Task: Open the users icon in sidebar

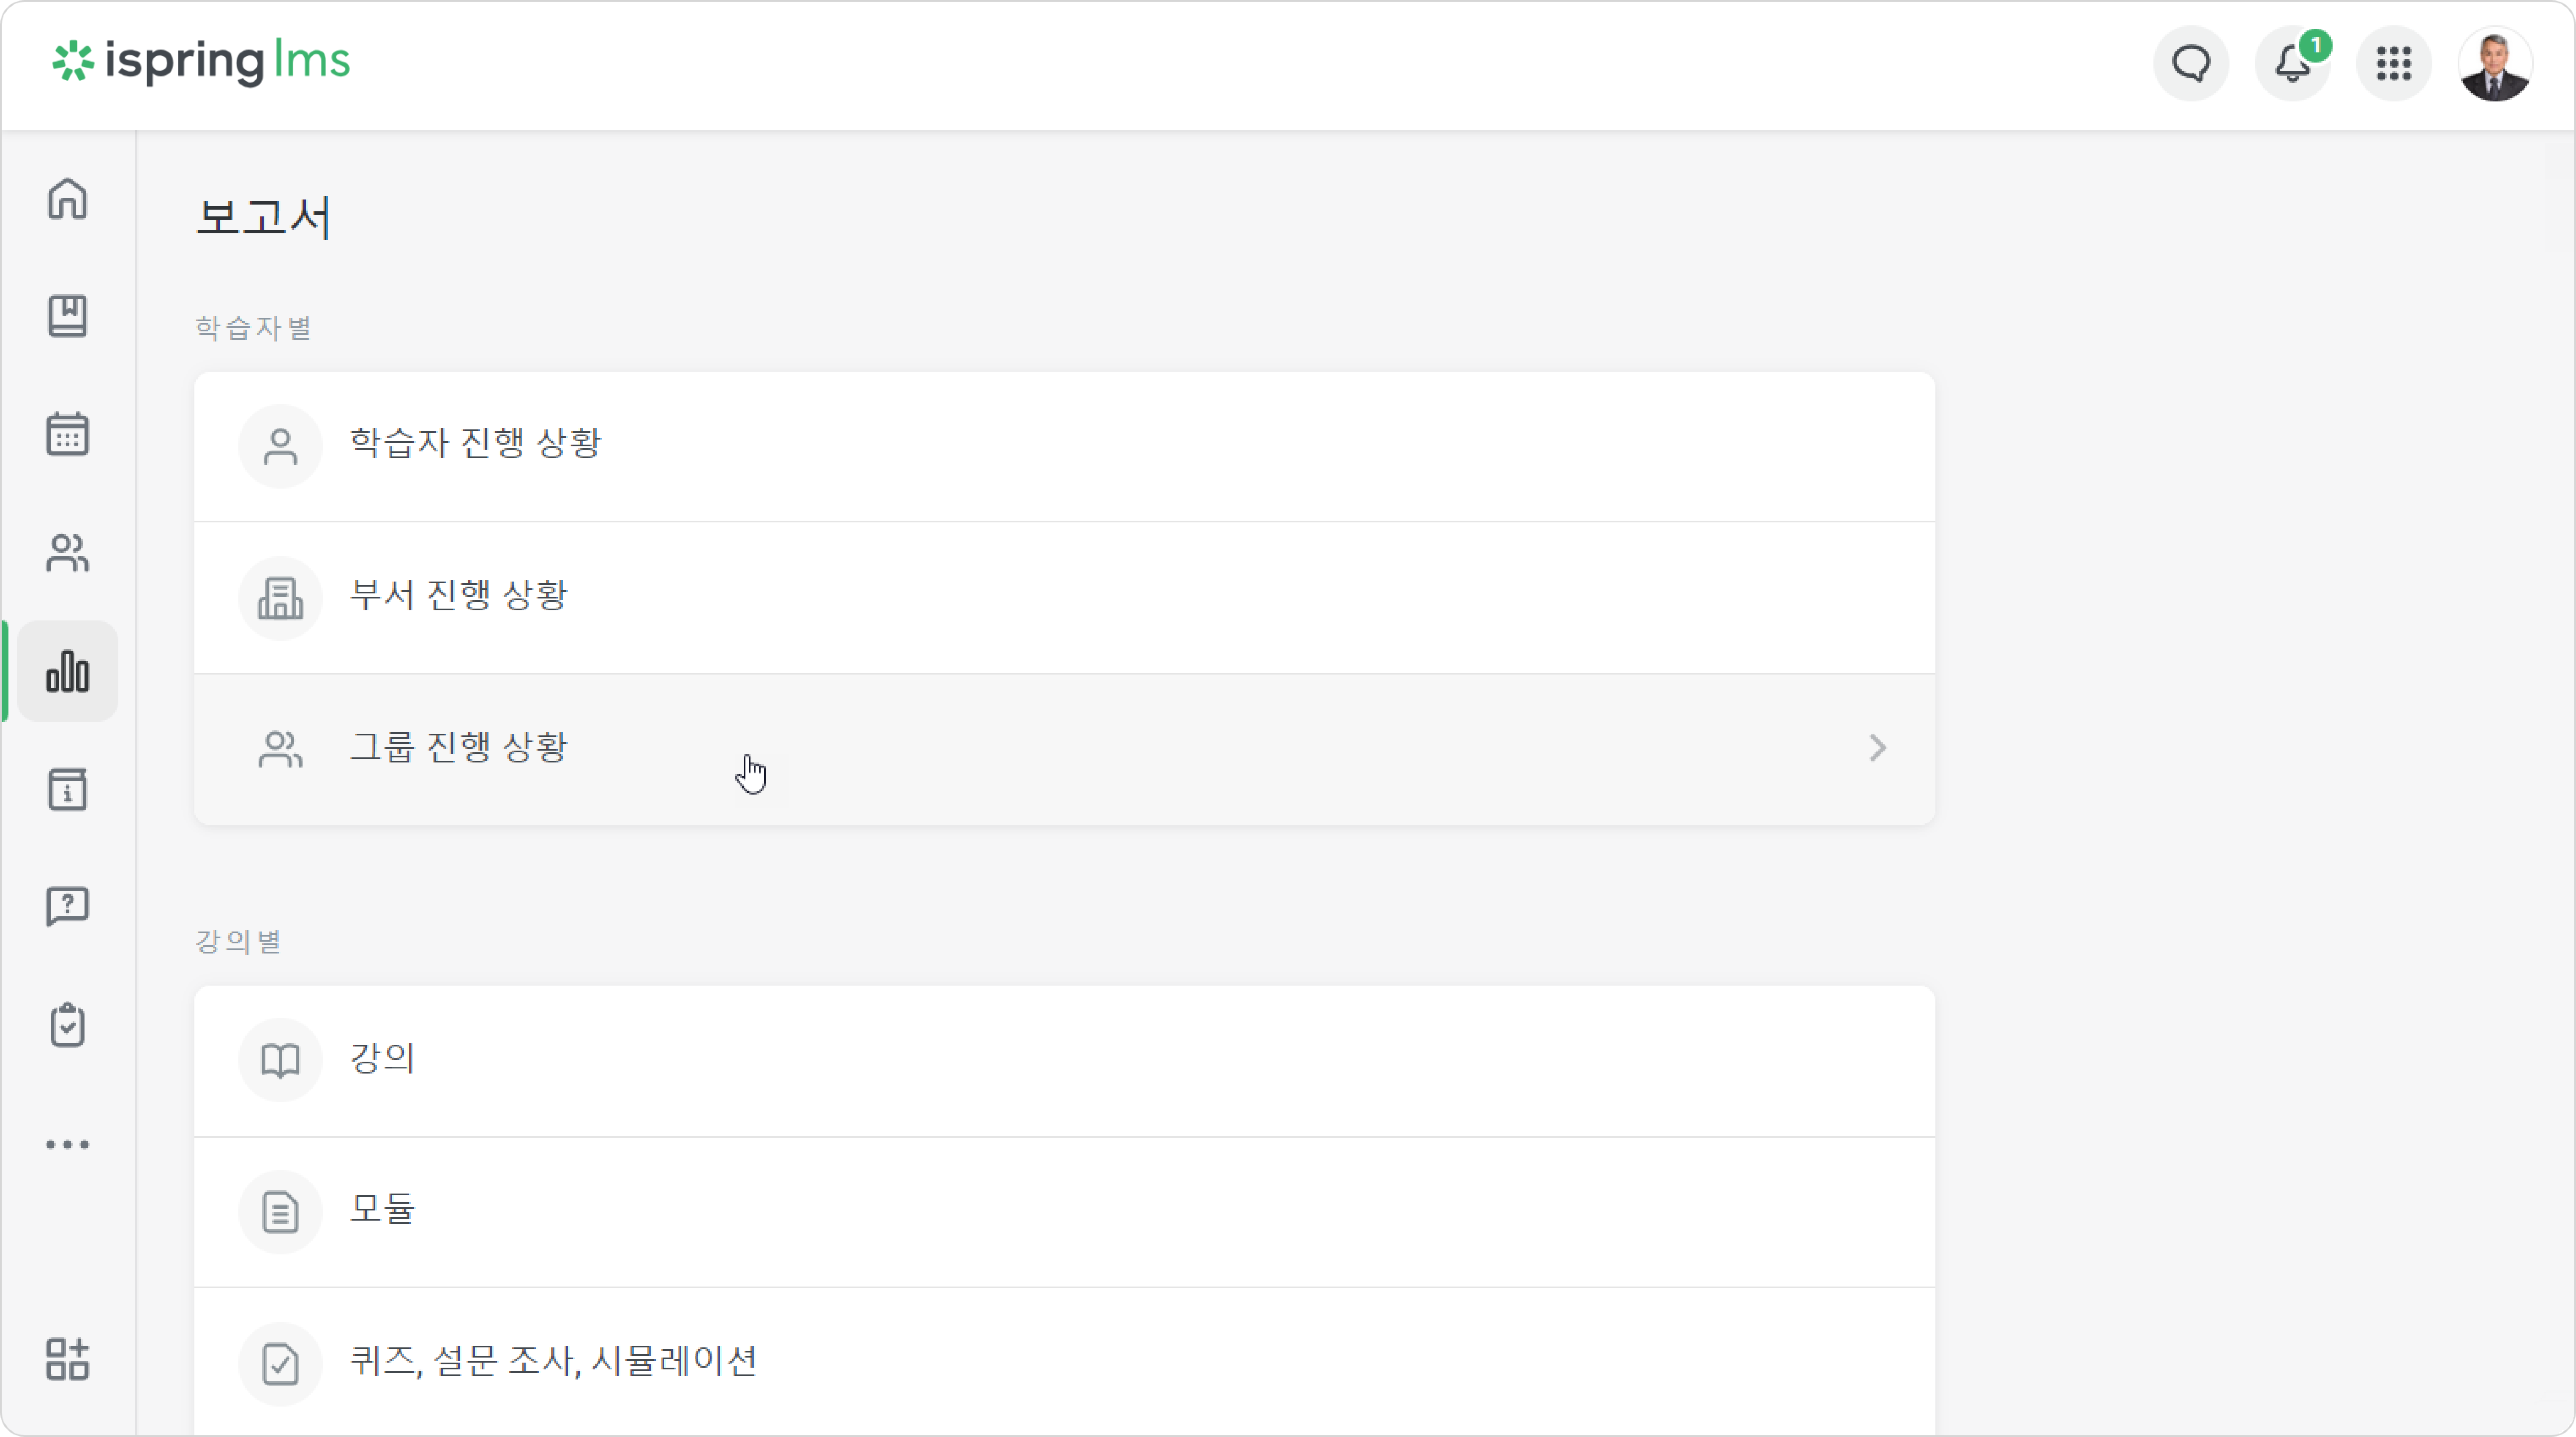Action: coord(67,552)
